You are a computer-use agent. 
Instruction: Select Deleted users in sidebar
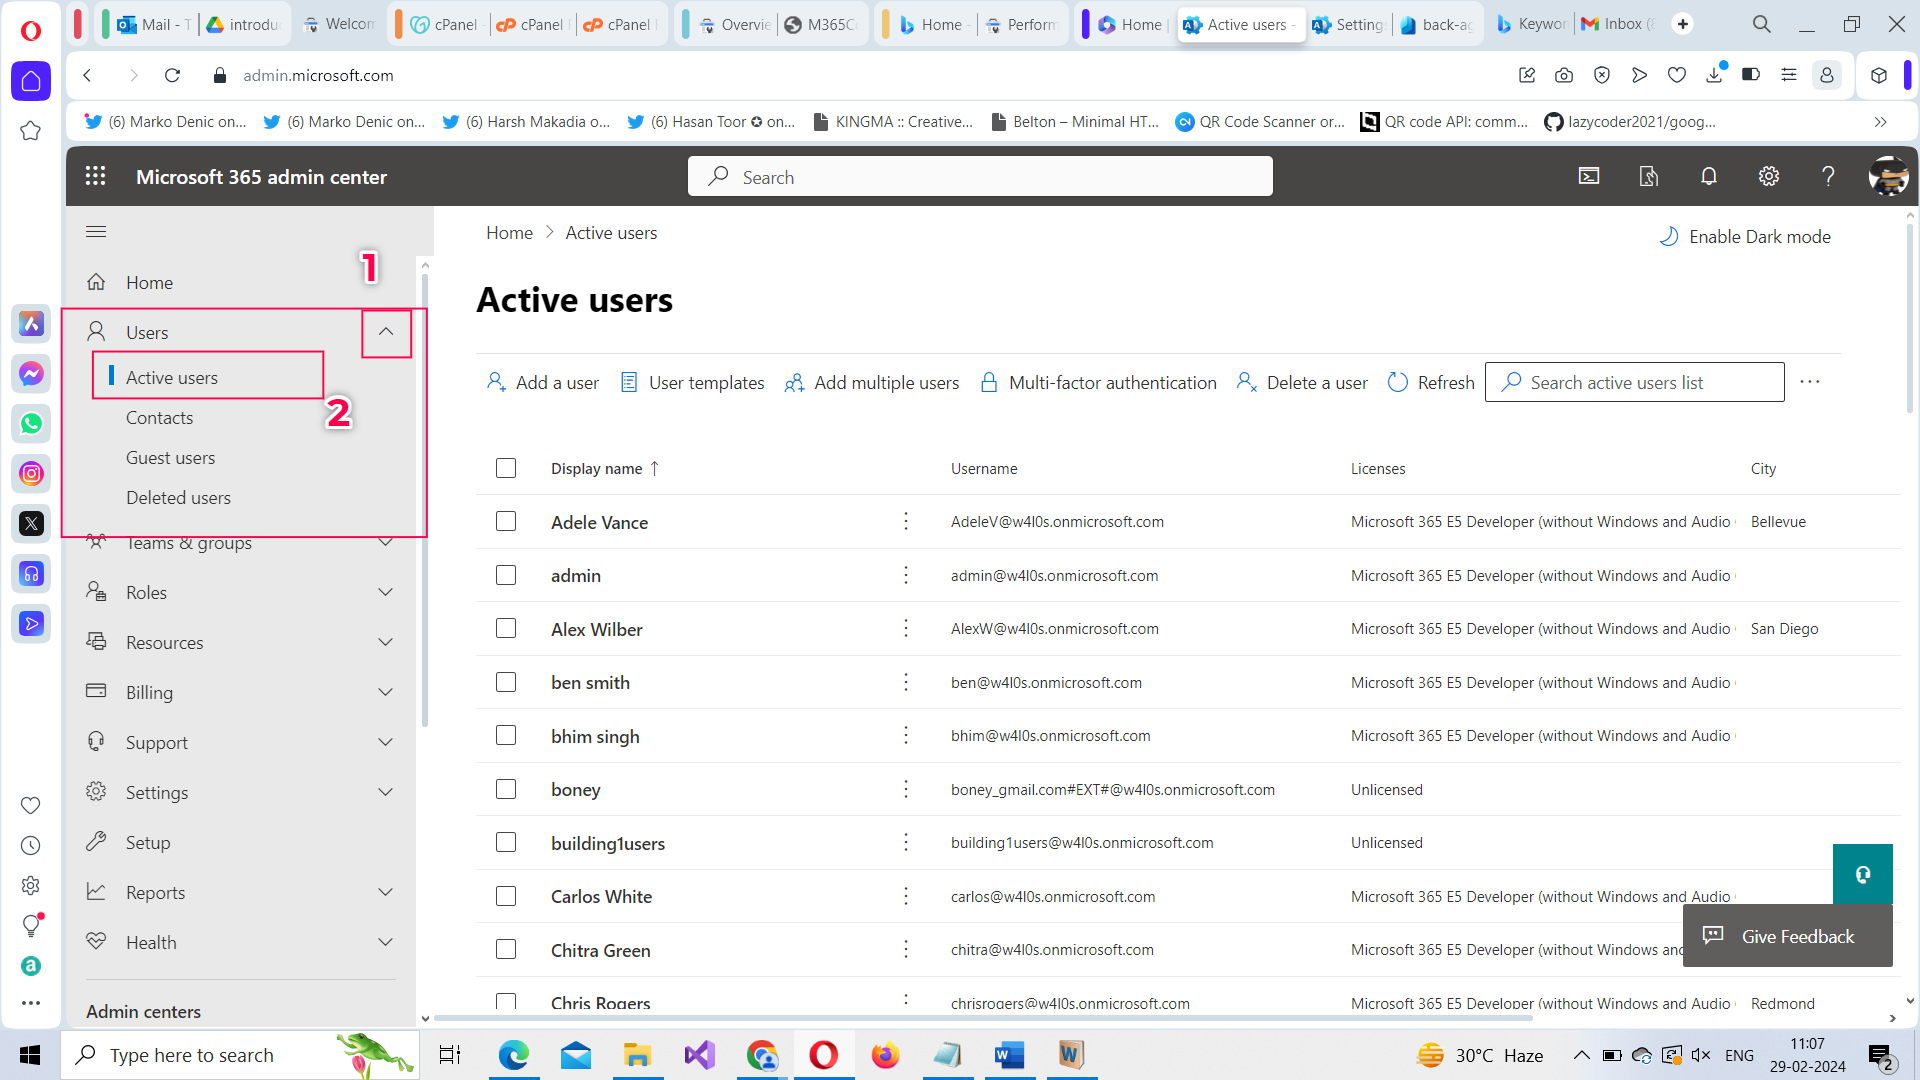[x=178, y=498]
